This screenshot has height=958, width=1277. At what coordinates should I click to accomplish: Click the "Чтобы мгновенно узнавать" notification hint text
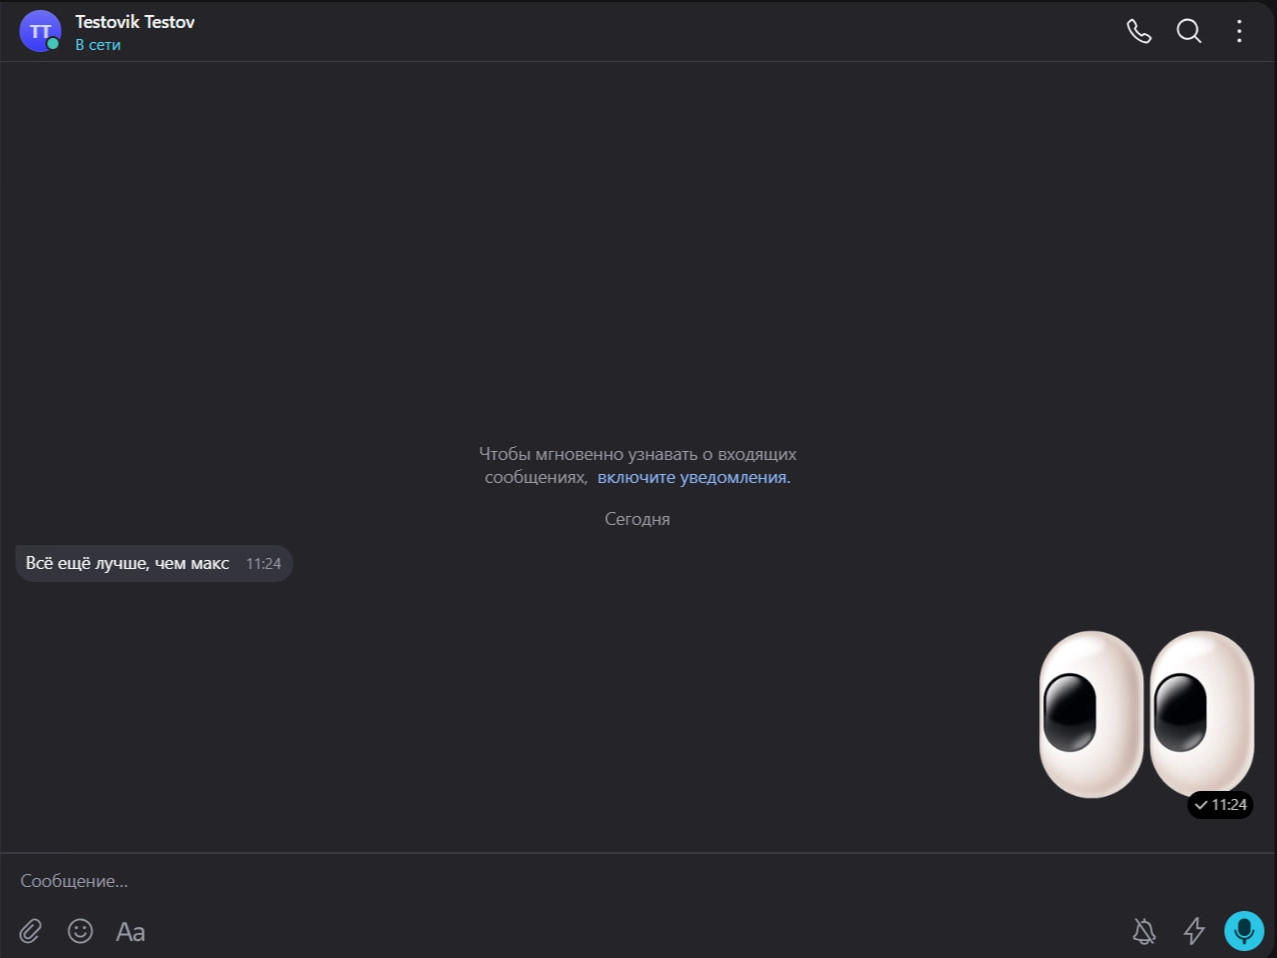[637, 454]
